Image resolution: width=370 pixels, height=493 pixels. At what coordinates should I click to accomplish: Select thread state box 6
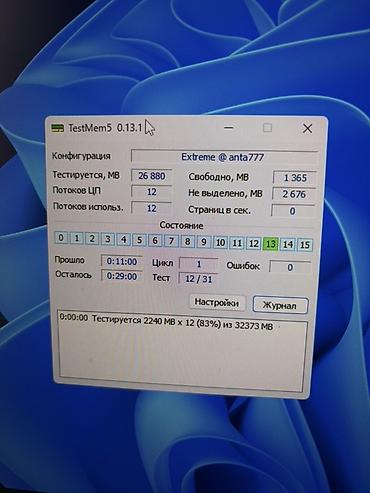(x=155, y=240)
